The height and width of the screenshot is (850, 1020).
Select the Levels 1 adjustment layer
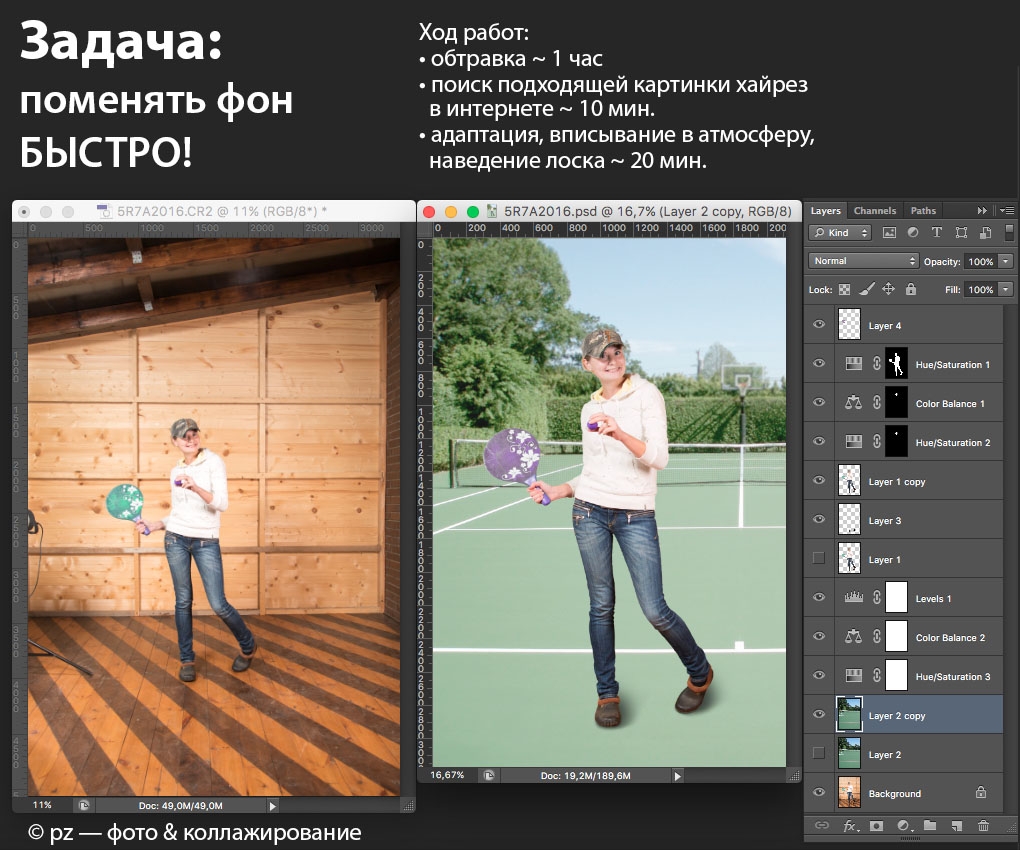coord(933,598)
